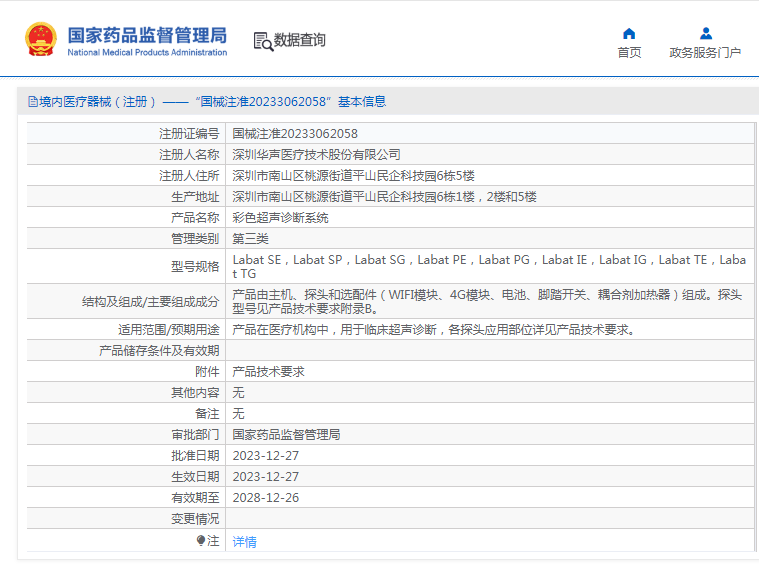Click the 批准日期 label
This screenshot has width=759, height=572.
point(195,456)
